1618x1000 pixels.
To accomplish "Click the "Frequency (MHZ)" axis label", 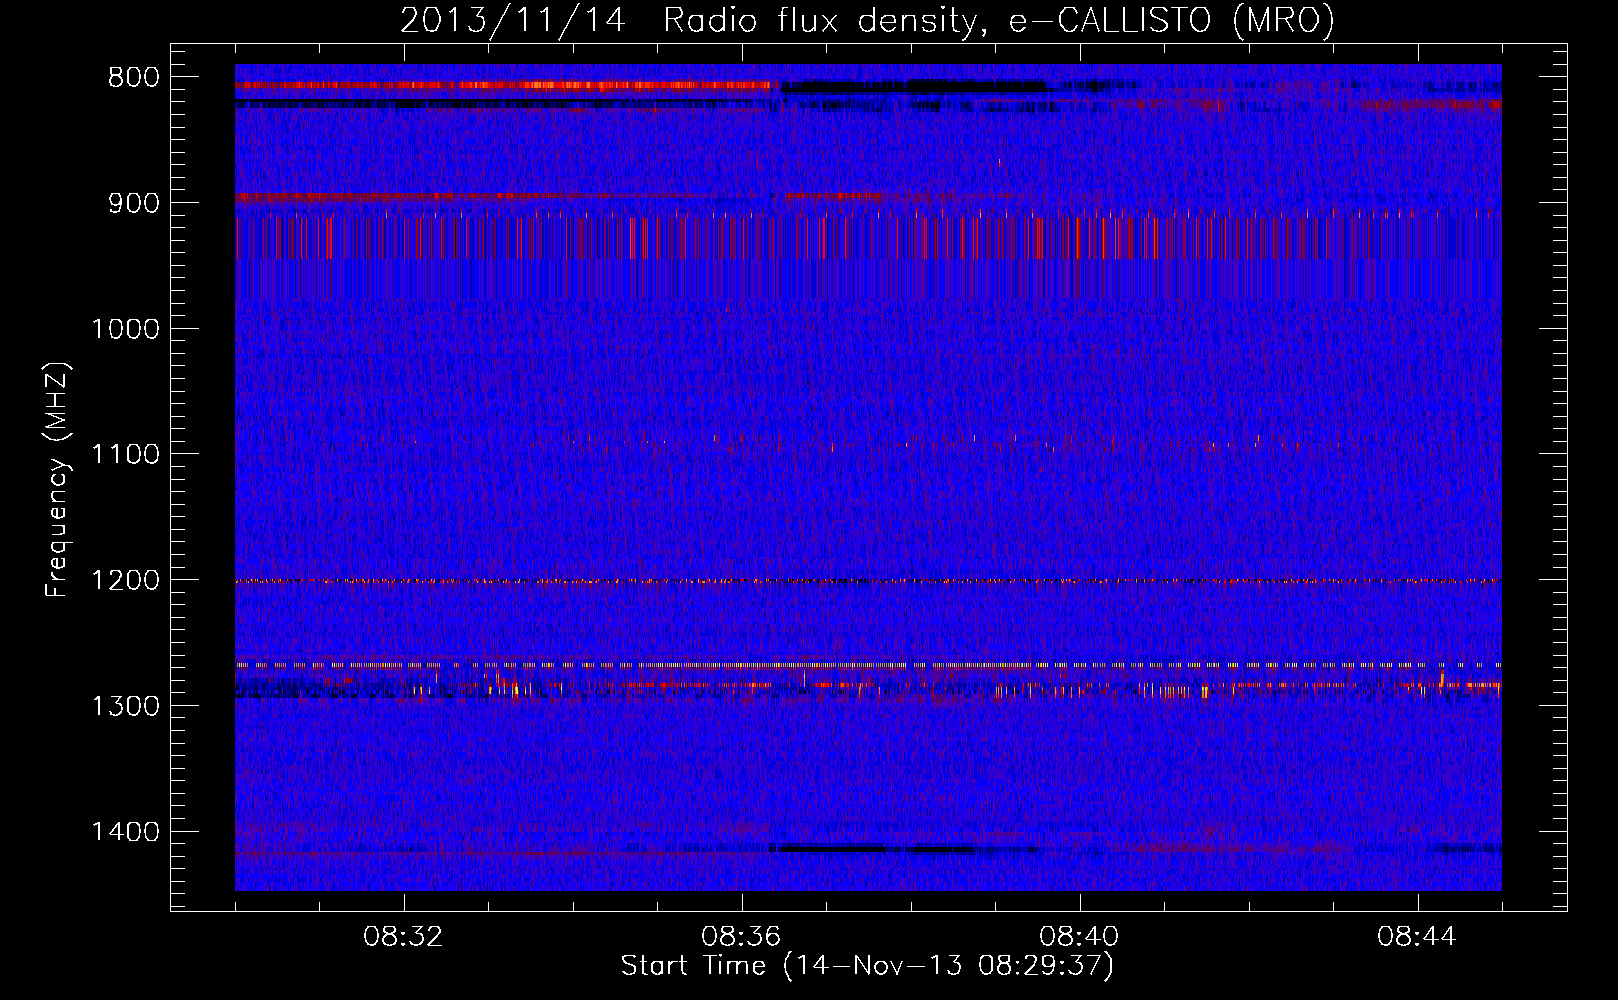I will point(58,480).
